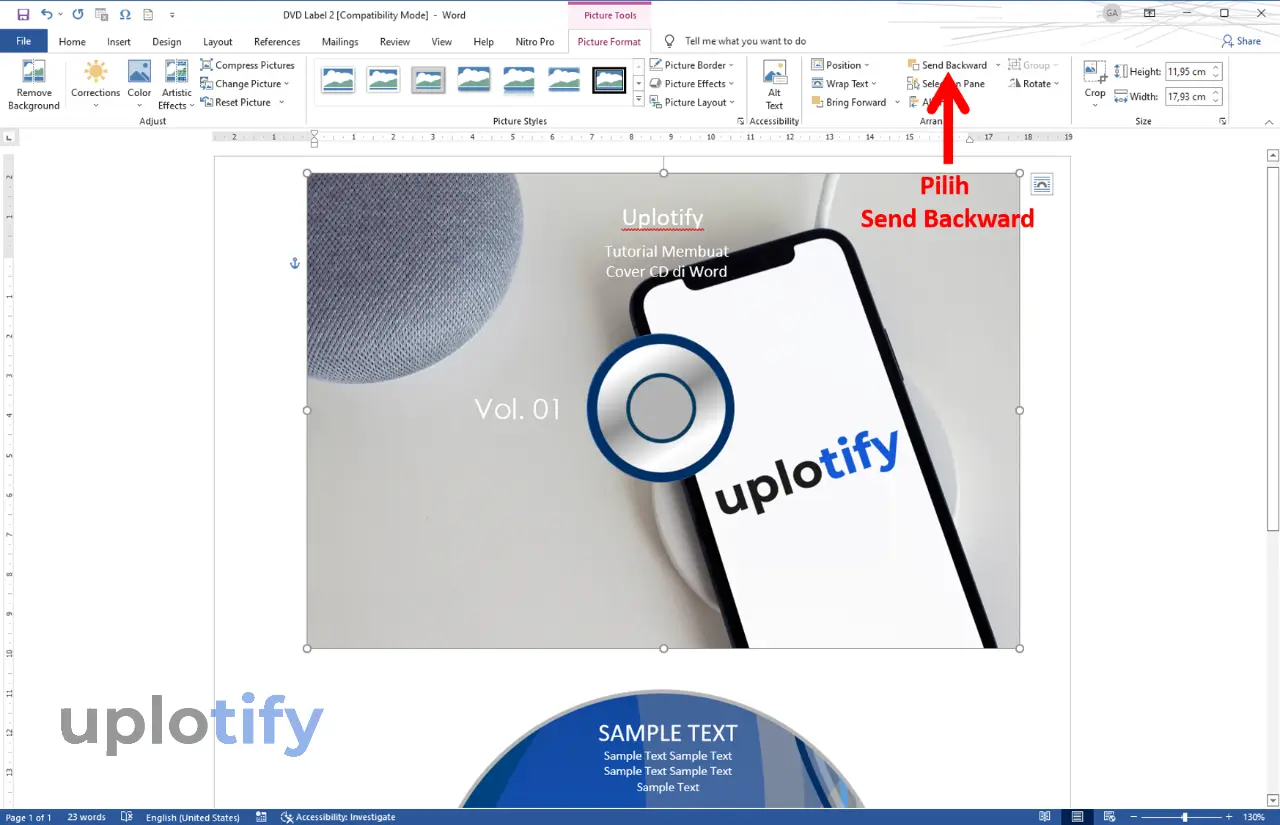Click the Omega symbol icon

point(125,14)
